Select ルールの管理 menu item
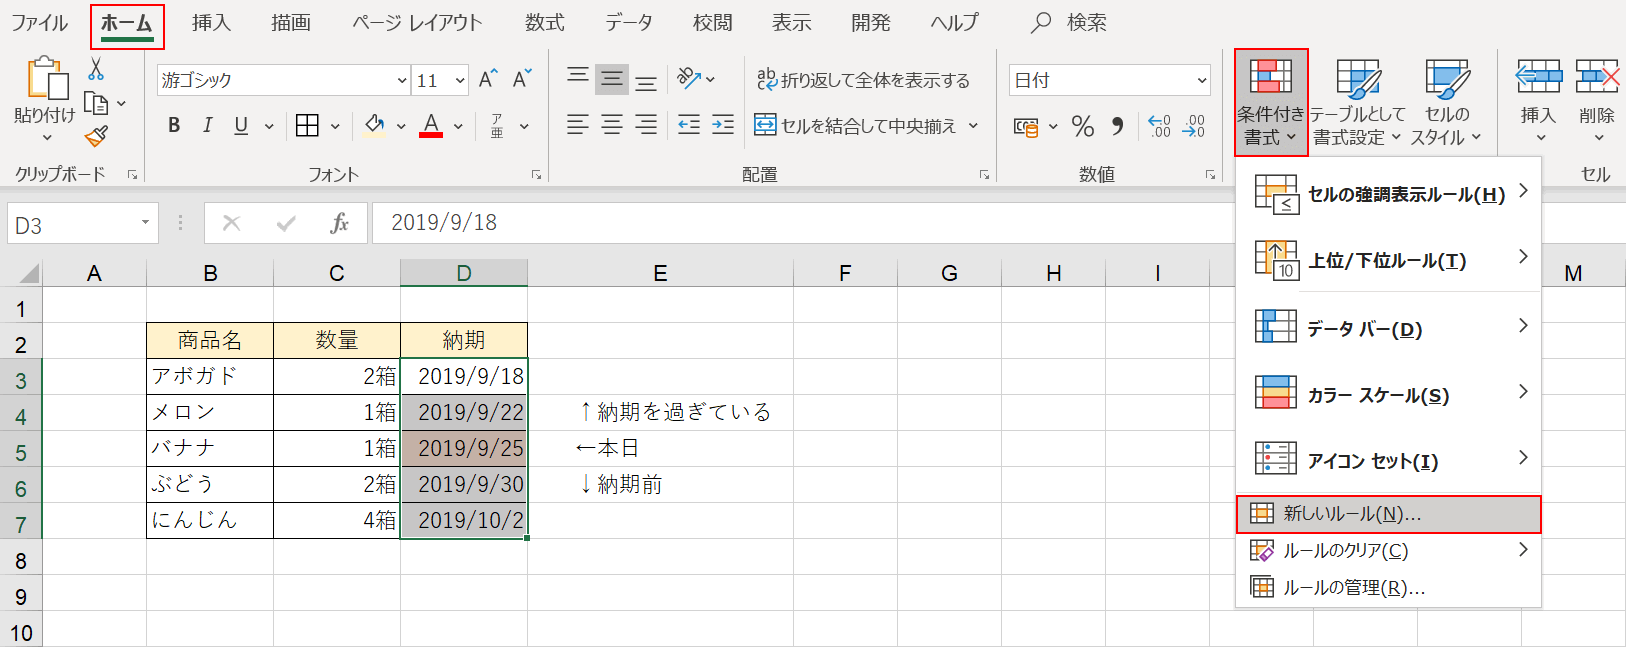The image size is (1626, 647). tap(1388, 587)
